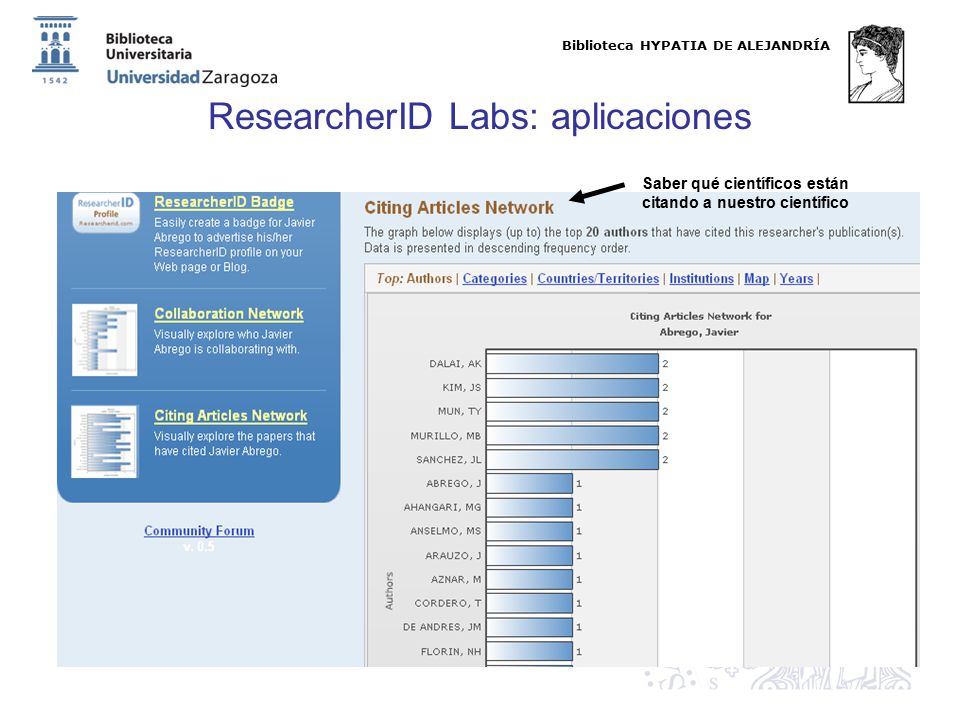Image resolution: width=960 pixels, height=720 pixels.
Task: Click the KIM, JS bar
Action: click(572, 388)
